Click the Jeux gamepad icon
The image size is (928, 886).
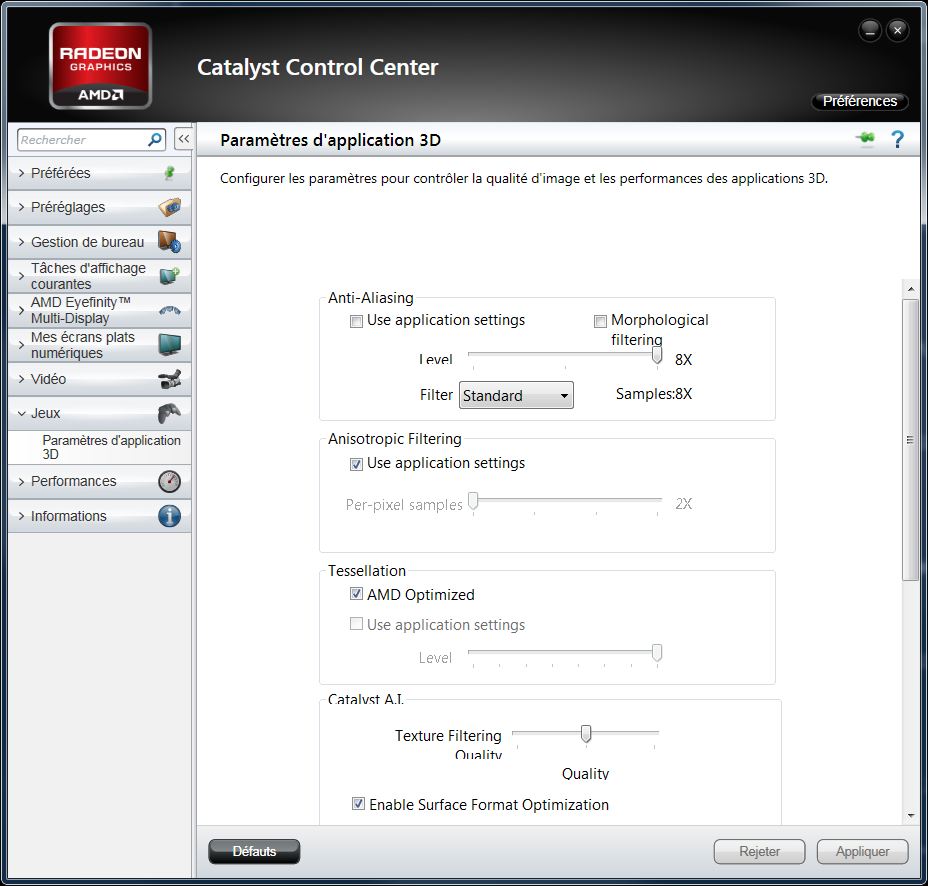[x=170, y=413]
